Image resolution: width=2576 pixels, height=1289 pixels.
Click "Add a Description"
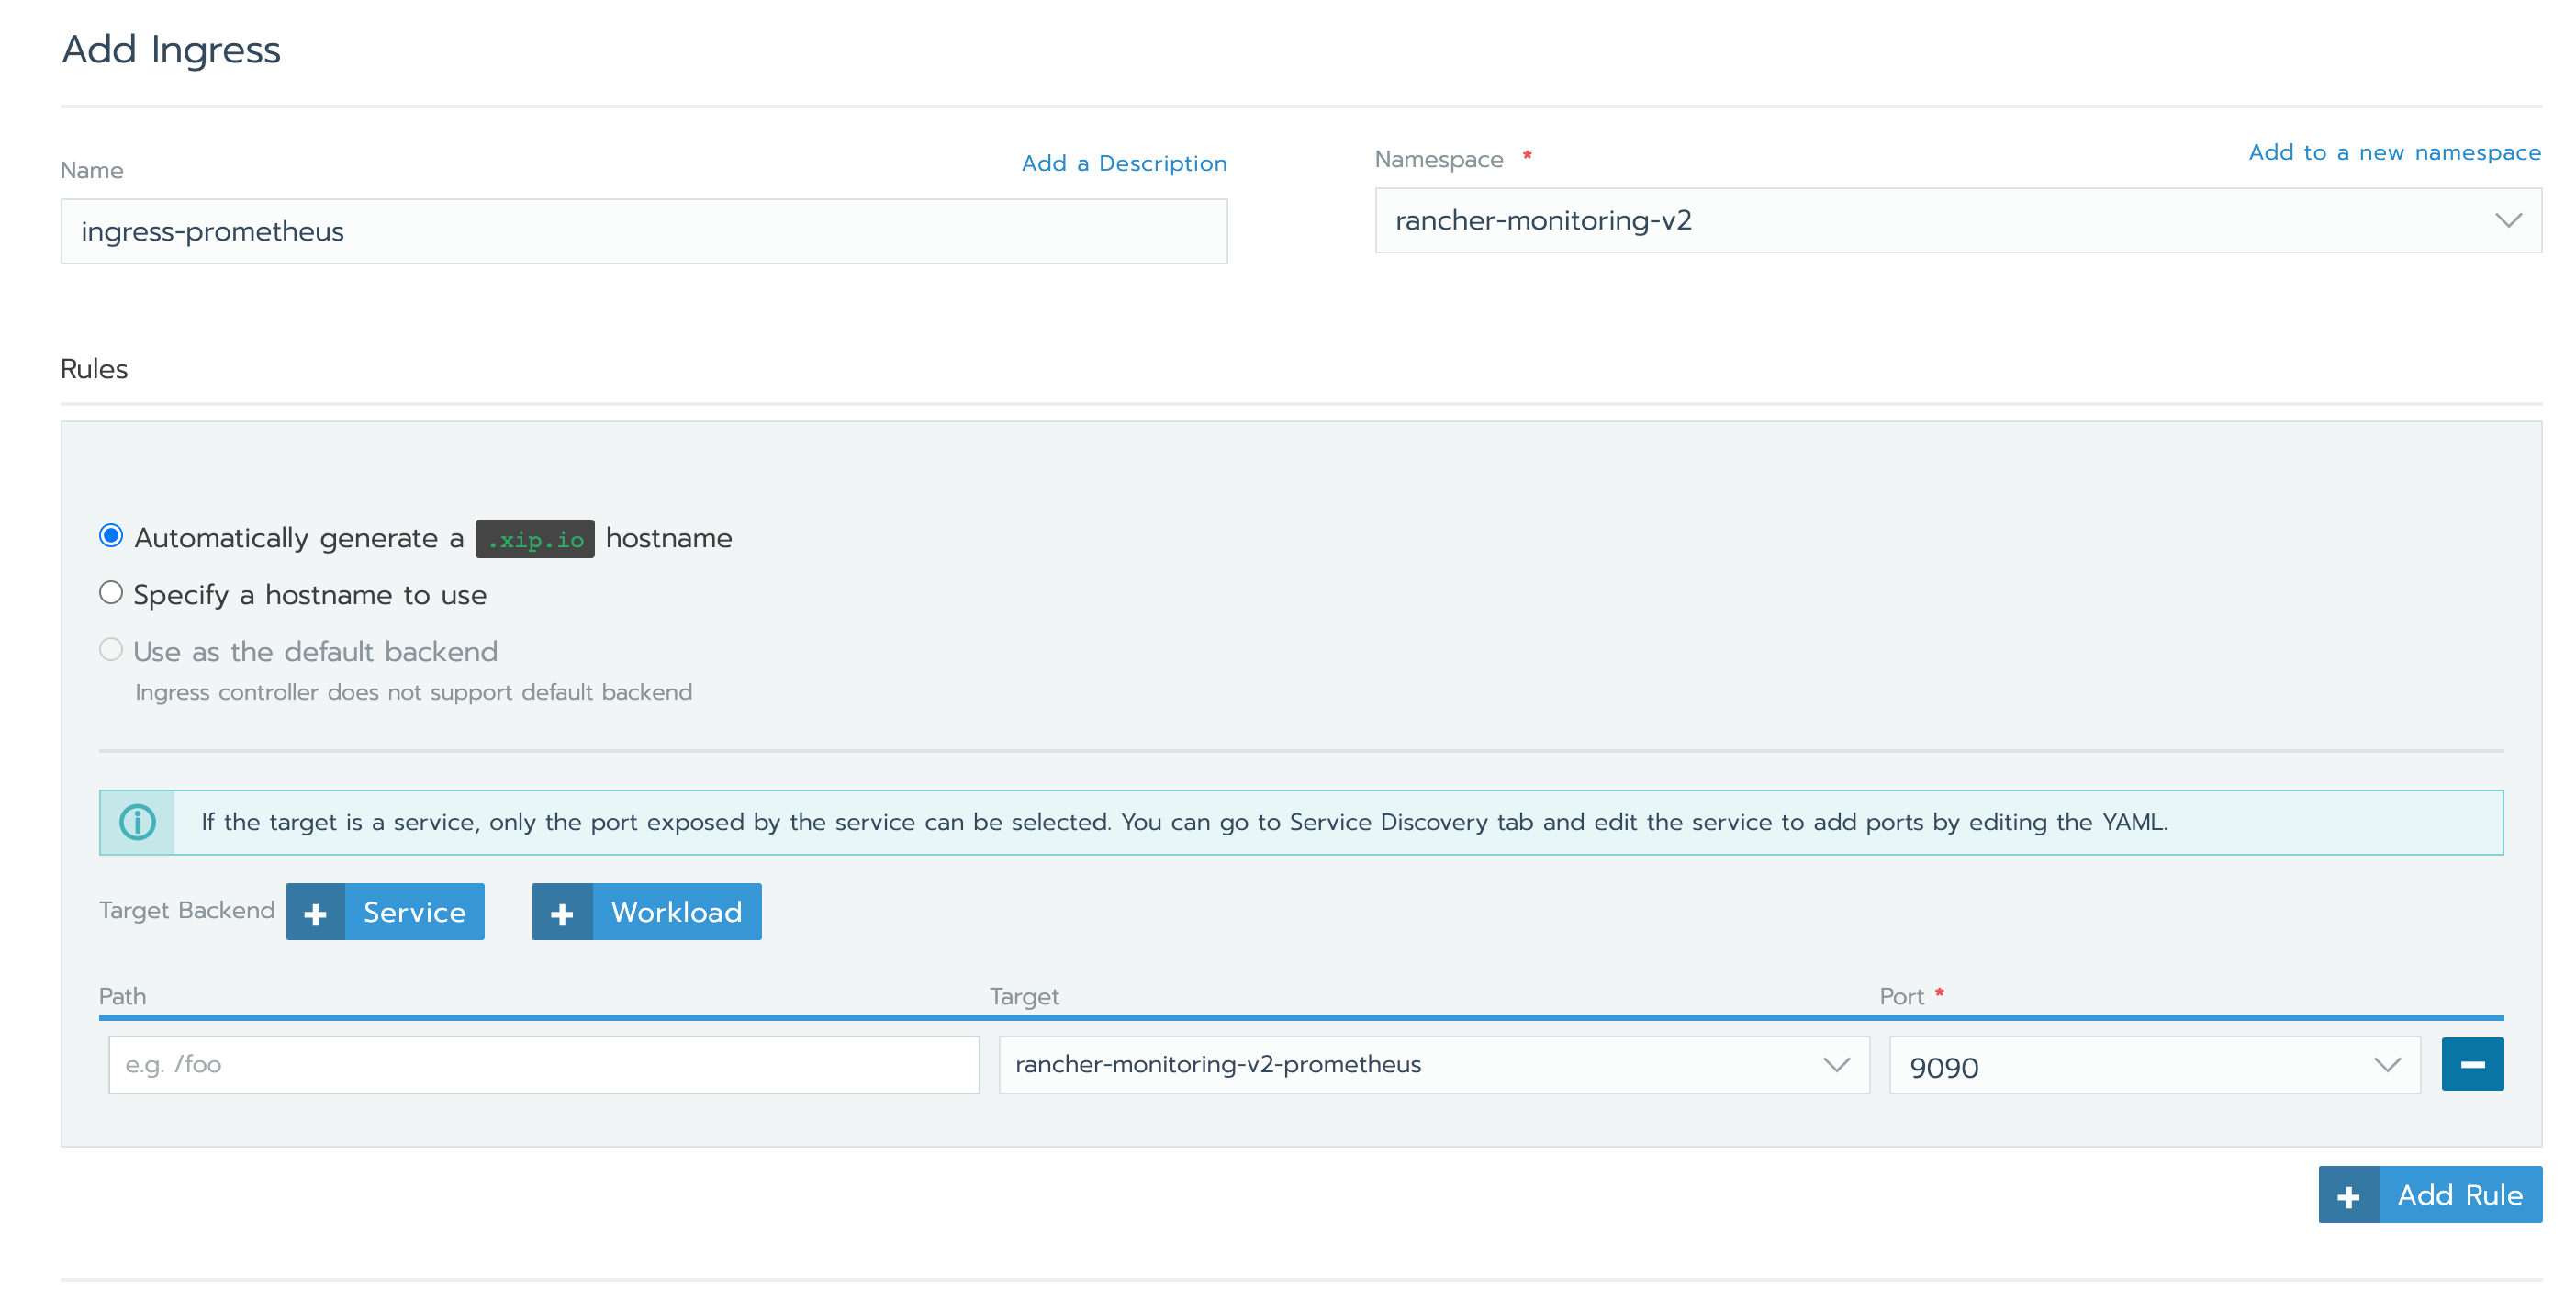click(x=1124, y=163)
